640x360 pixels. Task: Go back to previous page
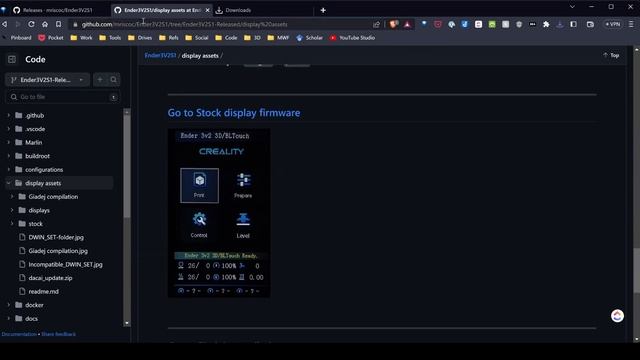[4, 24]
